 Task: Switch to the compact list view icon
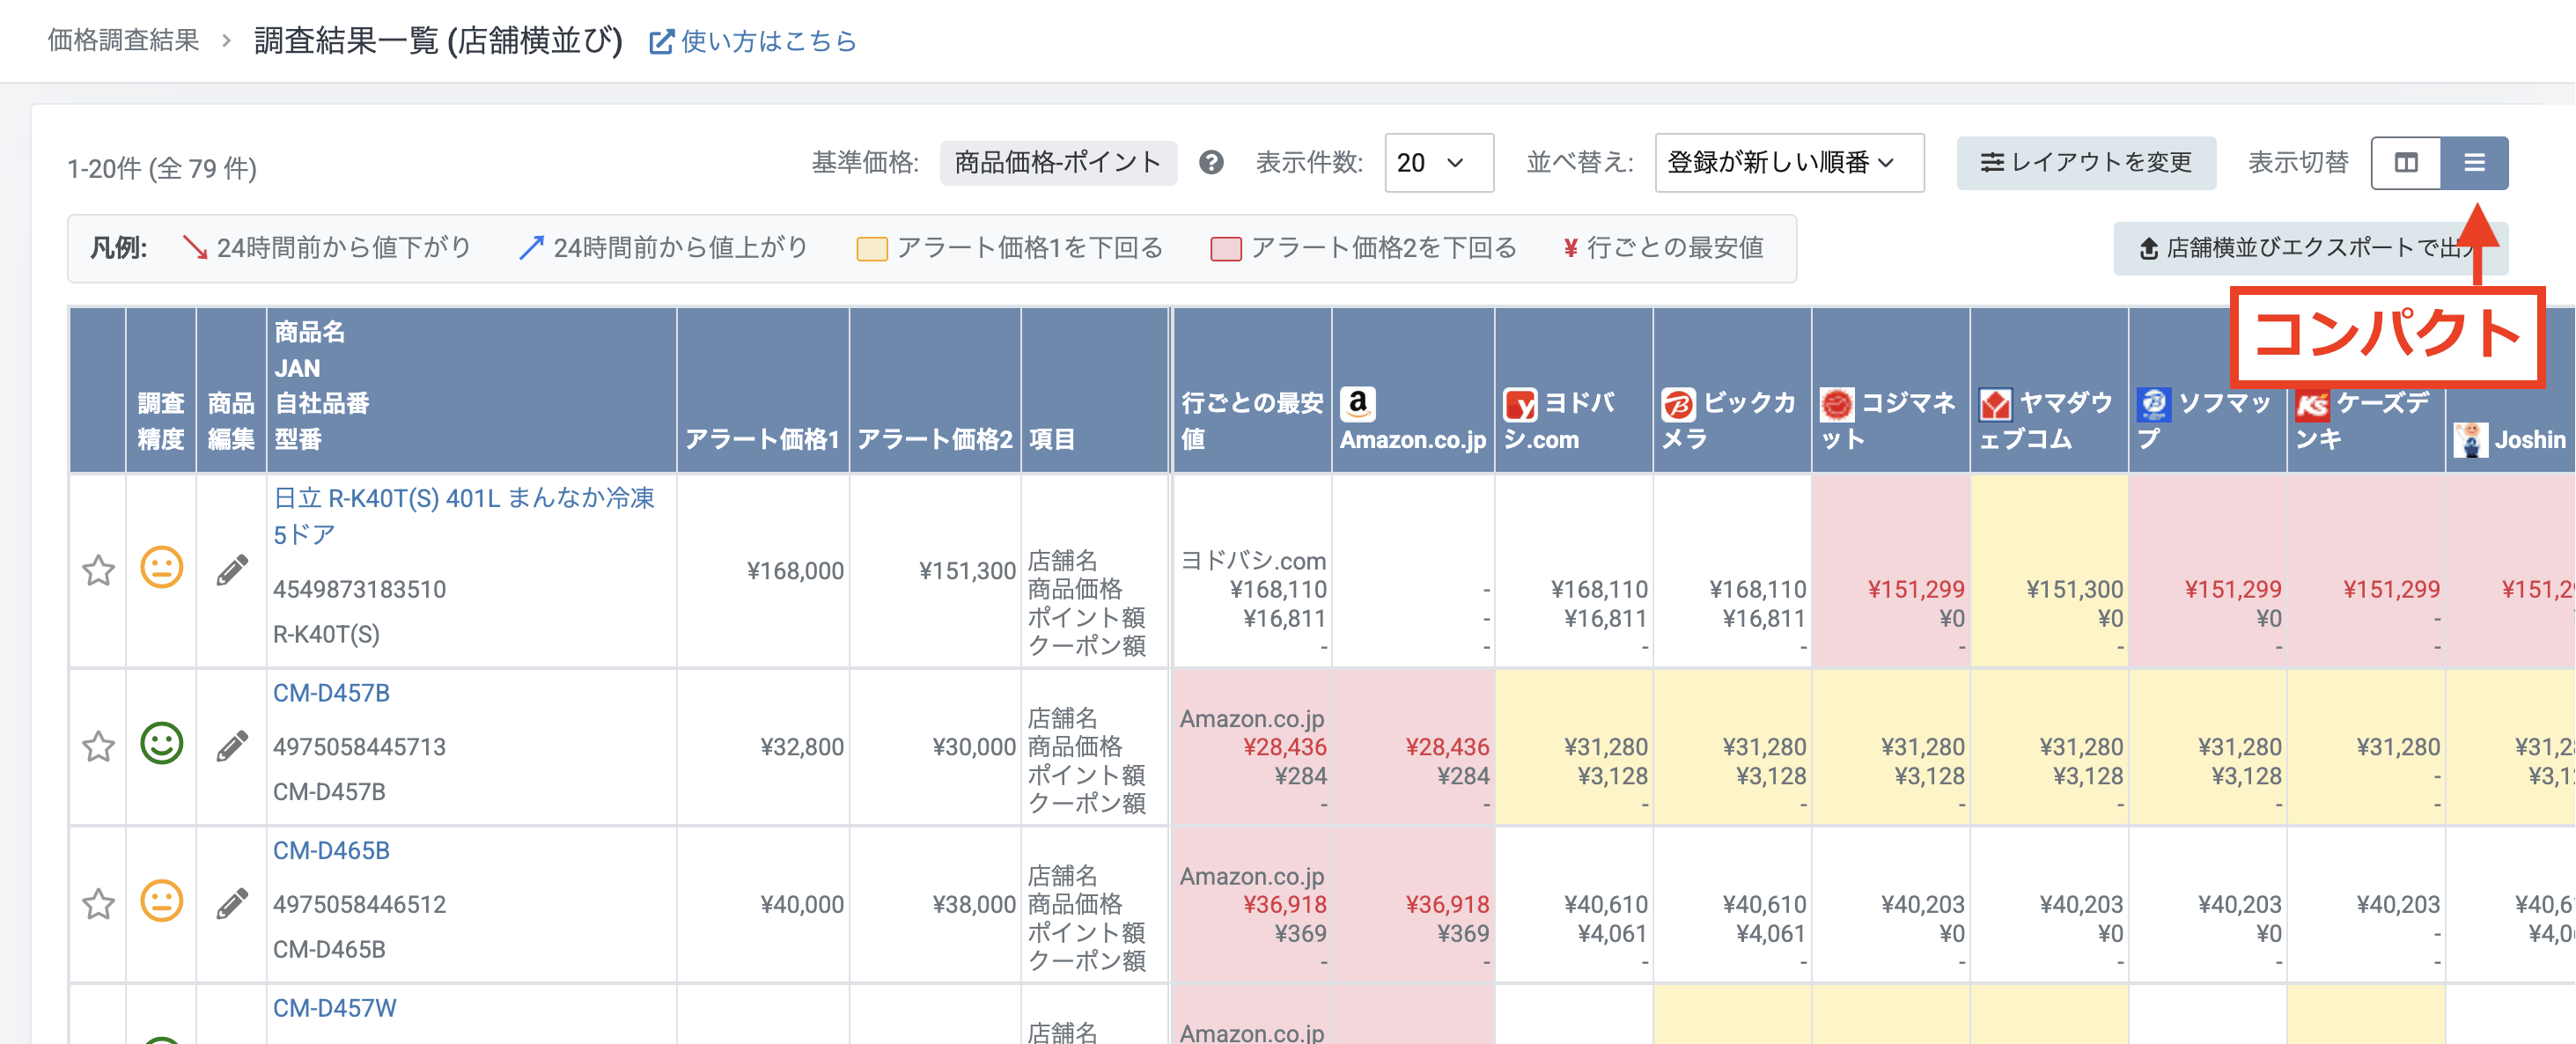(2474, 162)
